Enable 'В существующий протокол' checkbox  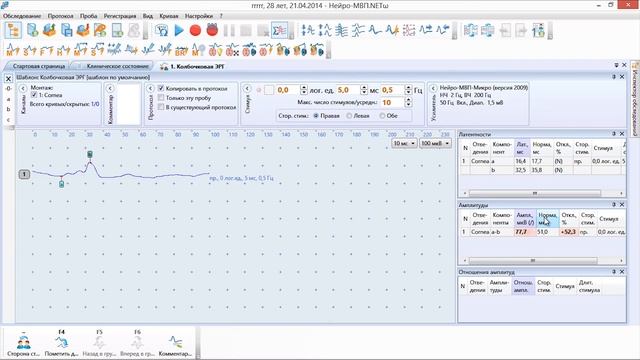[x=161, y=107]
